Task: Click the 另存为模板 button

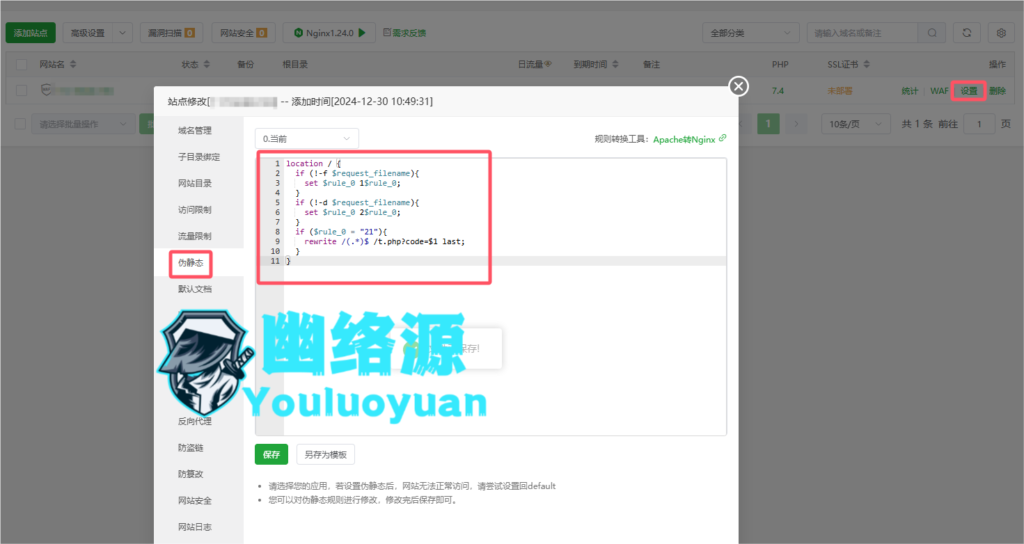Action: [325, 454]
